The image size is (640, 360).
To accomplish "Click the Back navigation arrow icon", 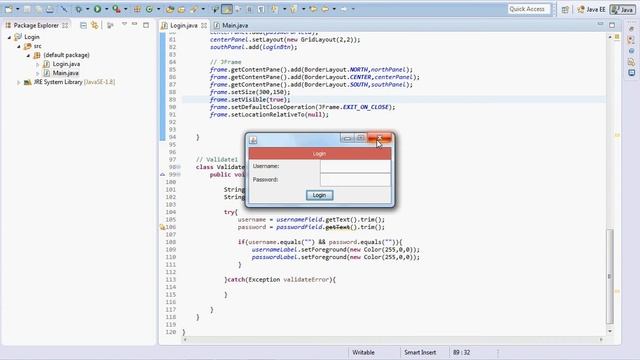I will point(325,9).
